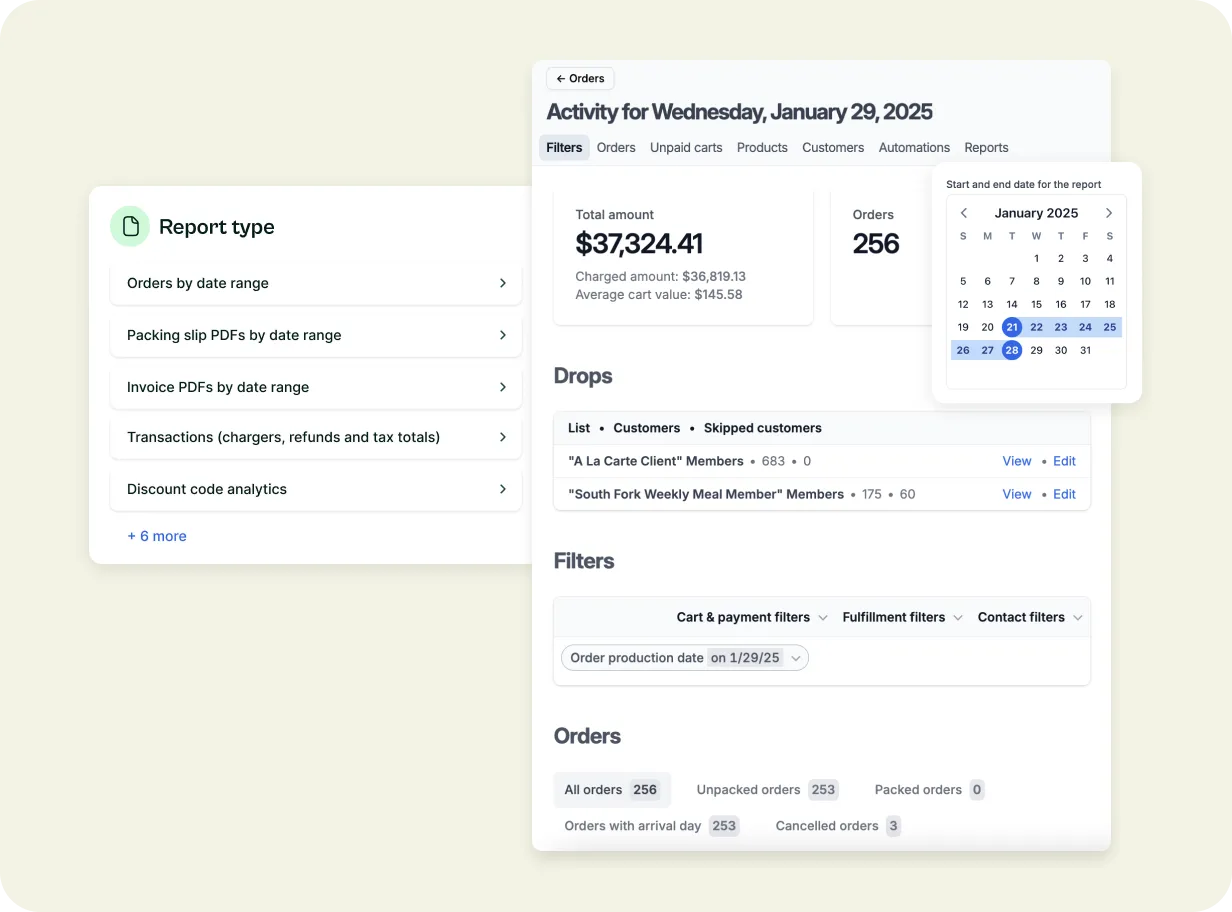Show 6 more report types

(157, 536)
